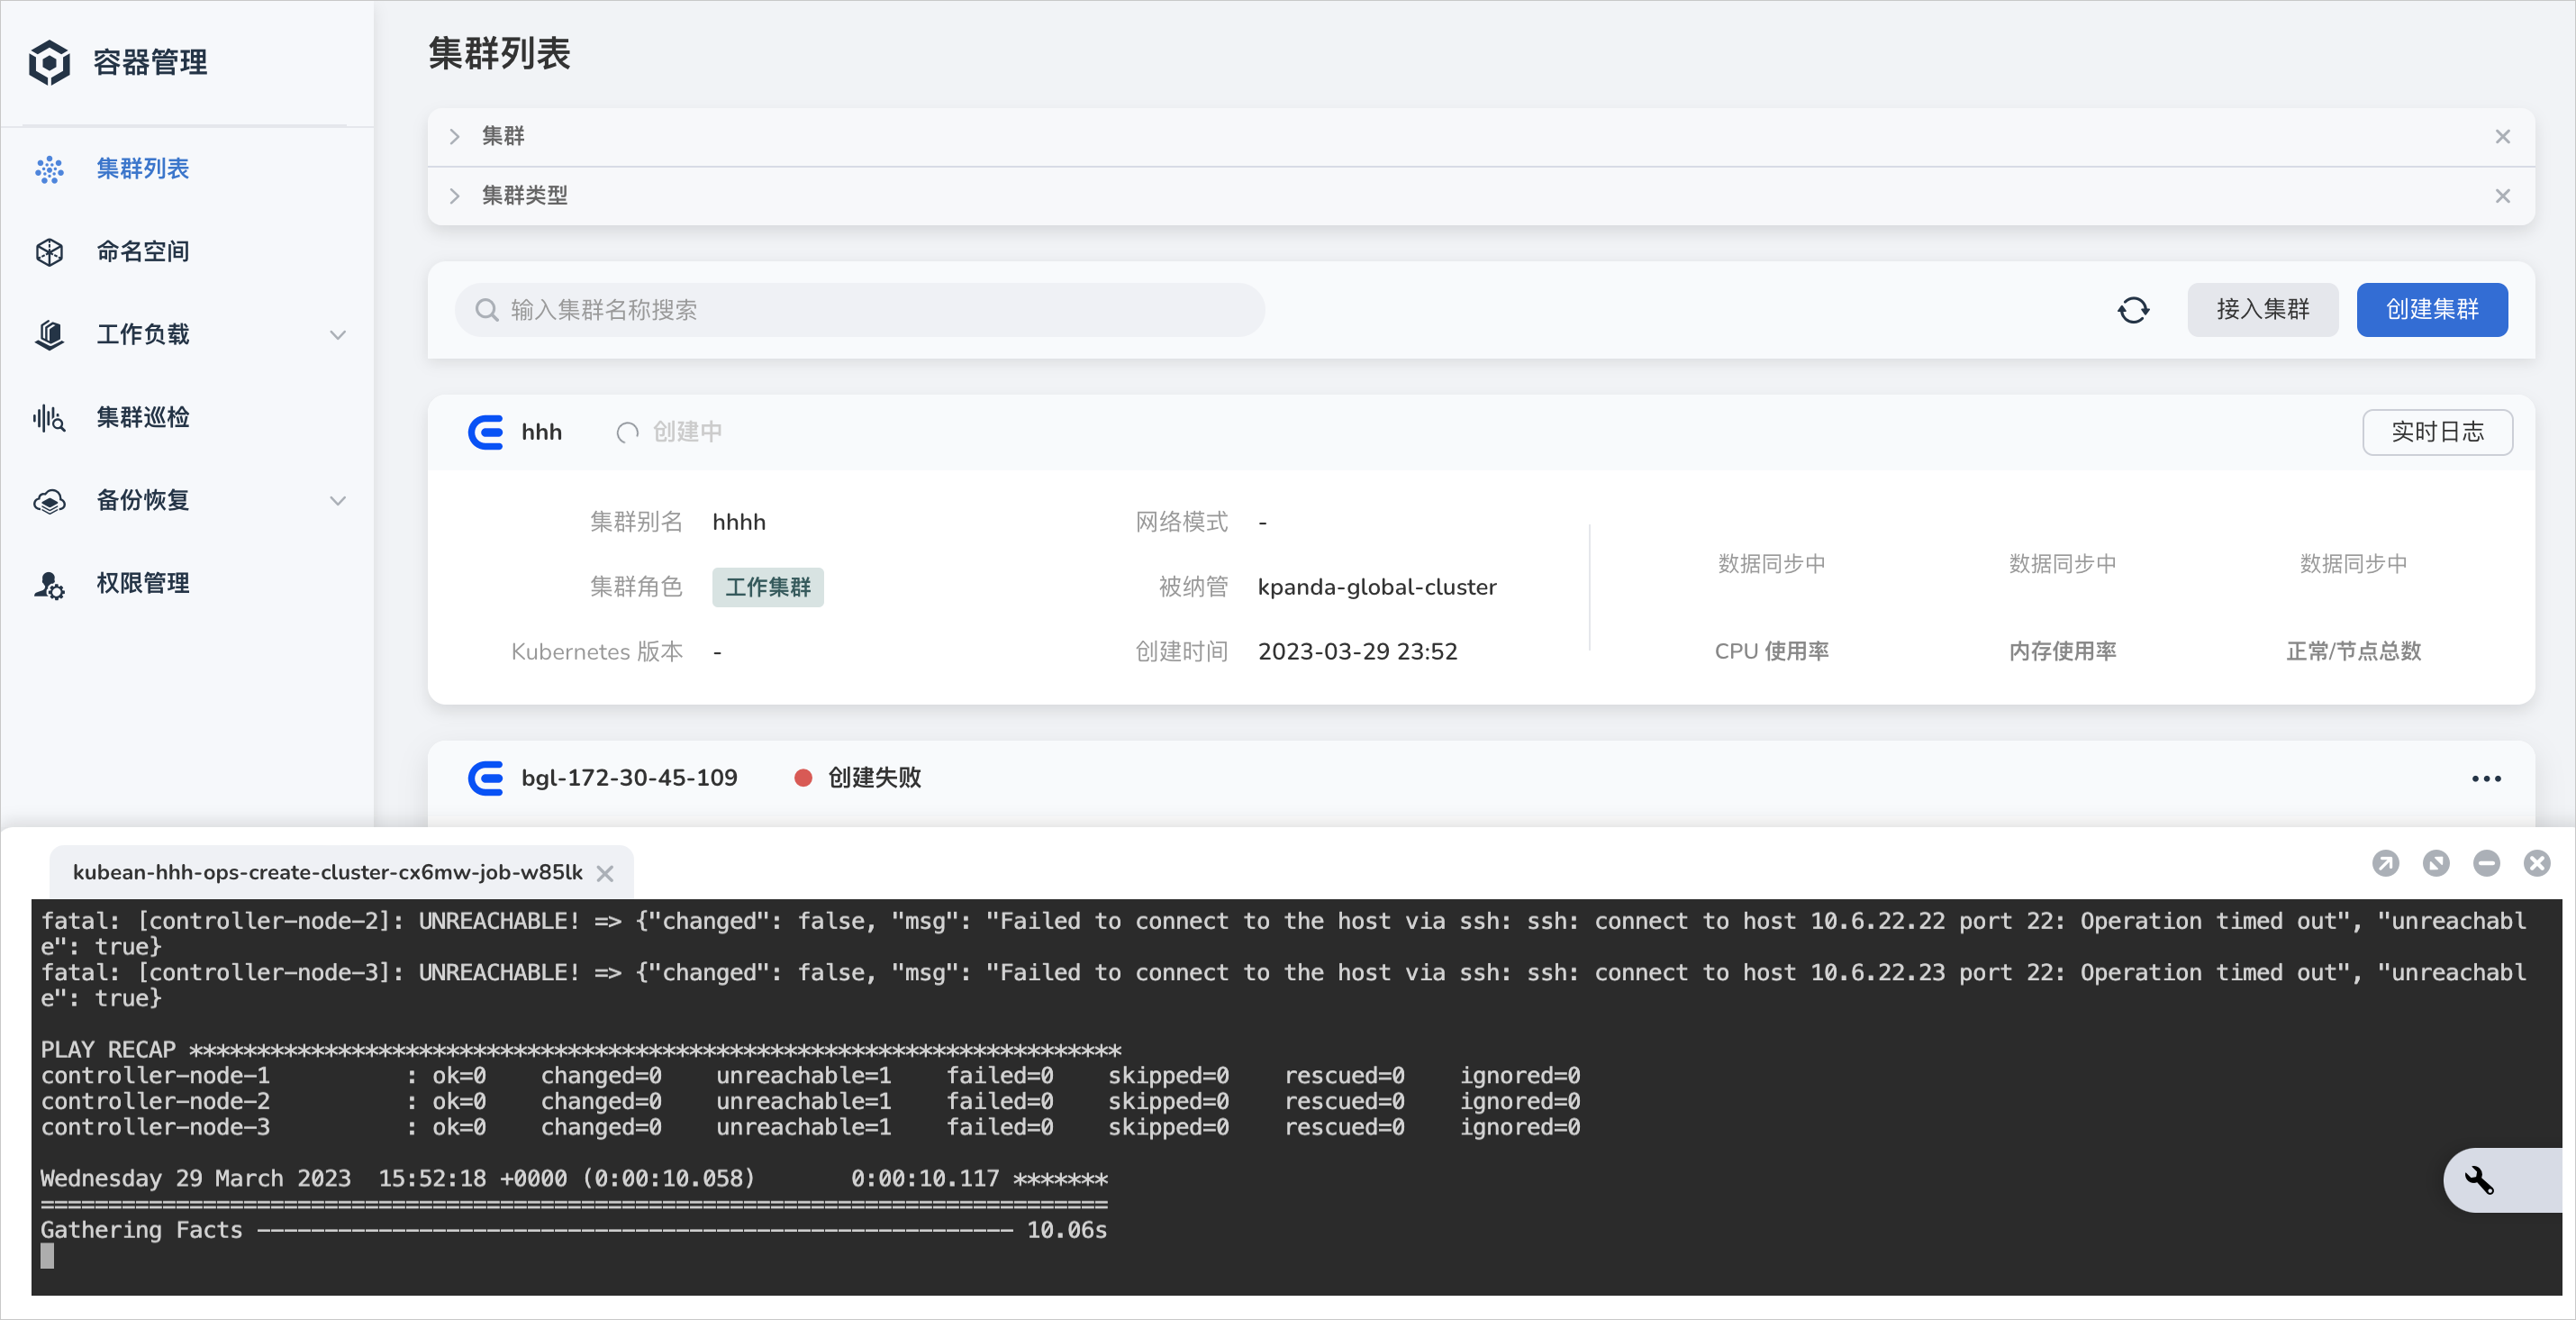Click the container management logo icon
The width and height of the screenshot is (2576, 1320).
(49, 63)
